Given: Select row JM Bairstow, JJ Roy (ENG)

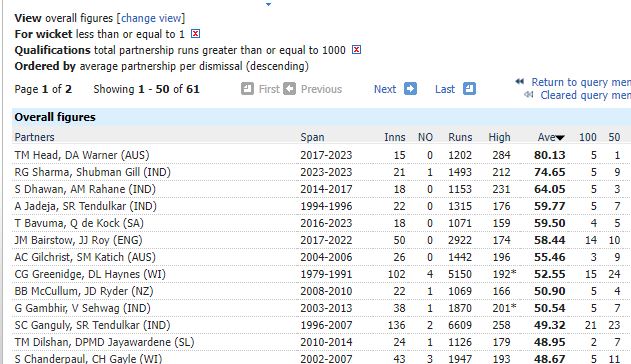Looking at the screenshot, I should coord(322,240).
